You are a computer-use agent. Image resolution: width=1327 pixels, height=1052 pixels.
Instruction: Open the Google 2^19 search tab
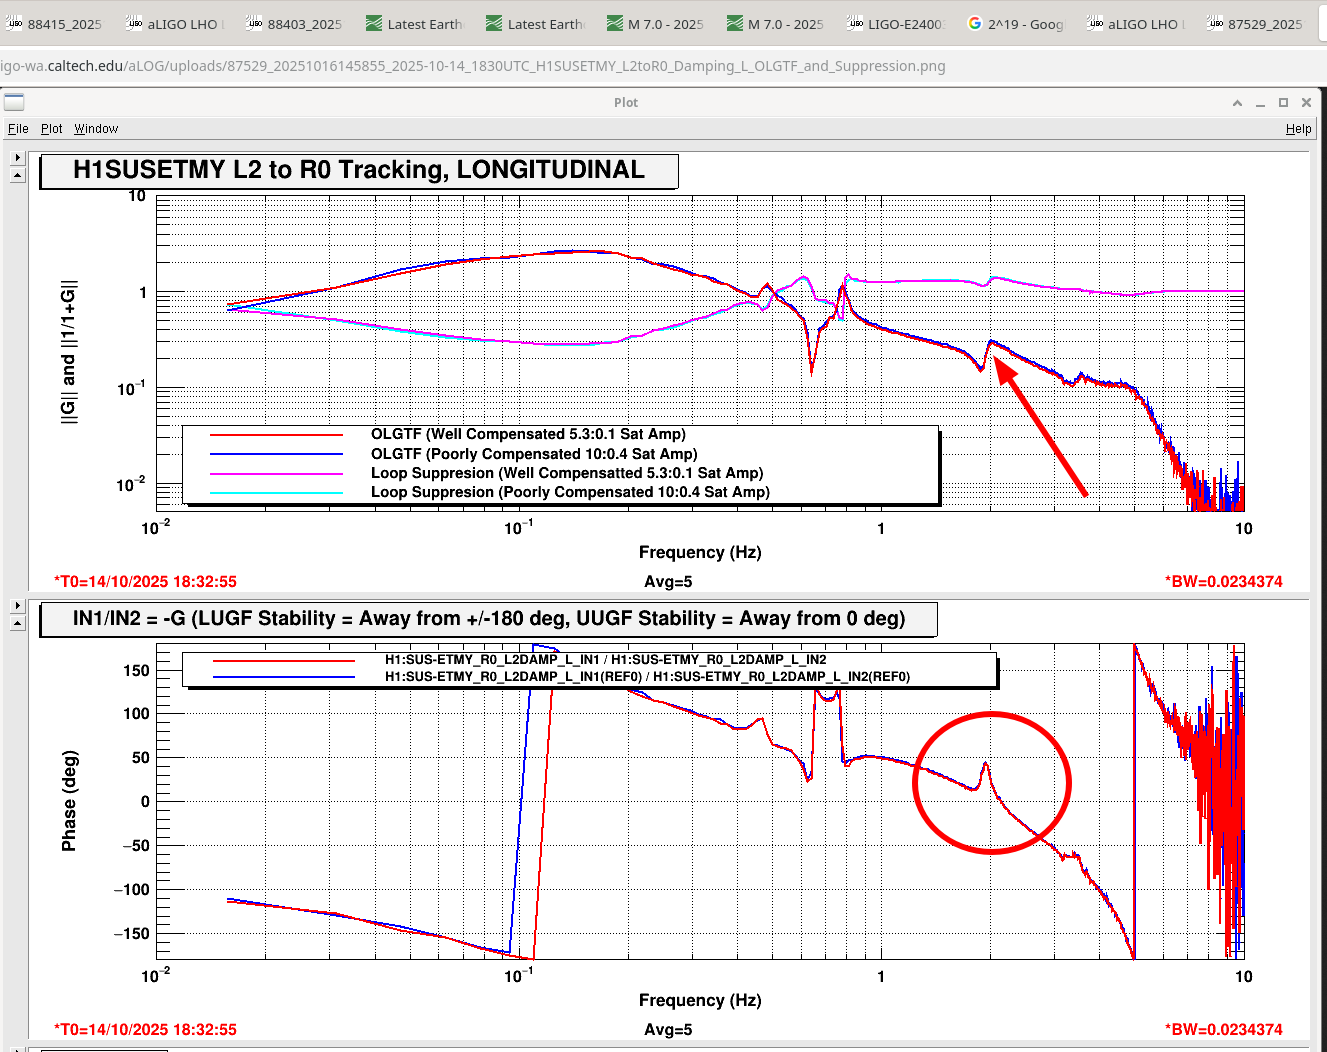pos(1015,24)
